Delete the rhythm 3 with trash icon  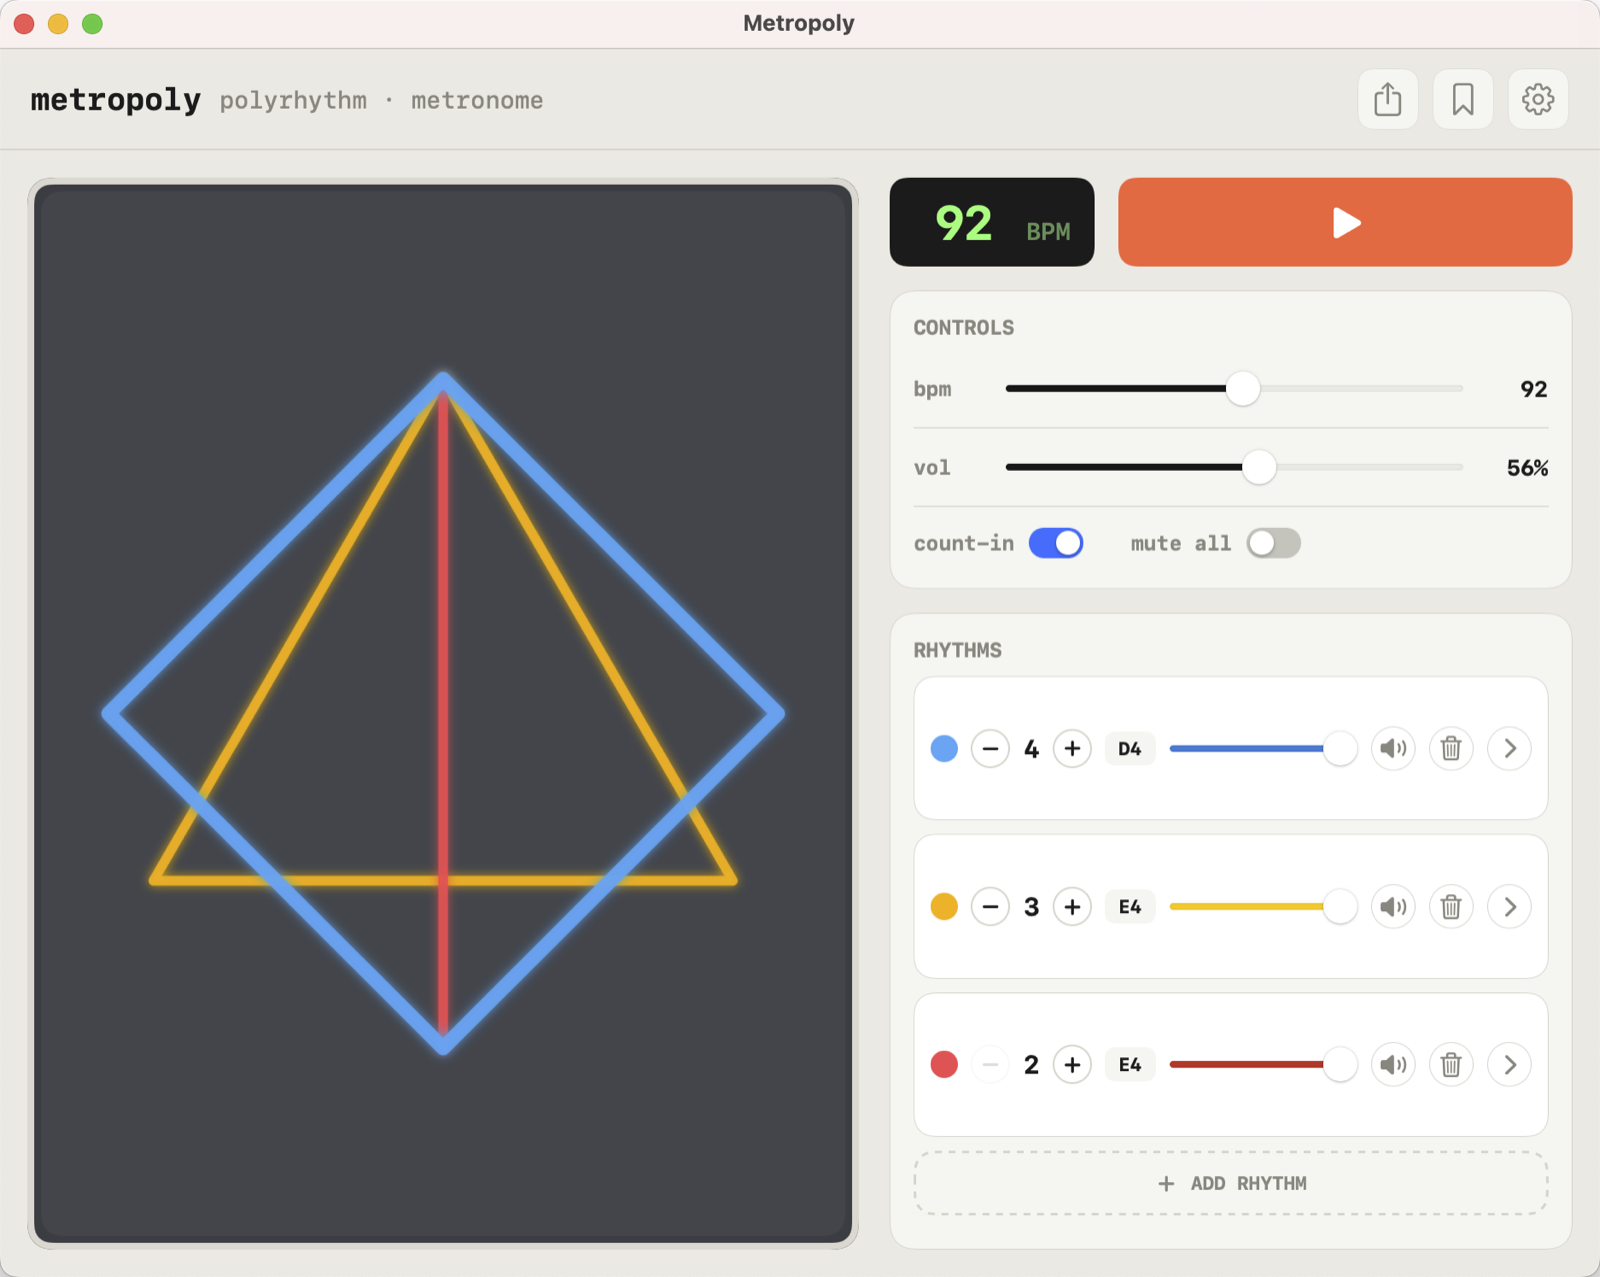[x=1451, y=906]
